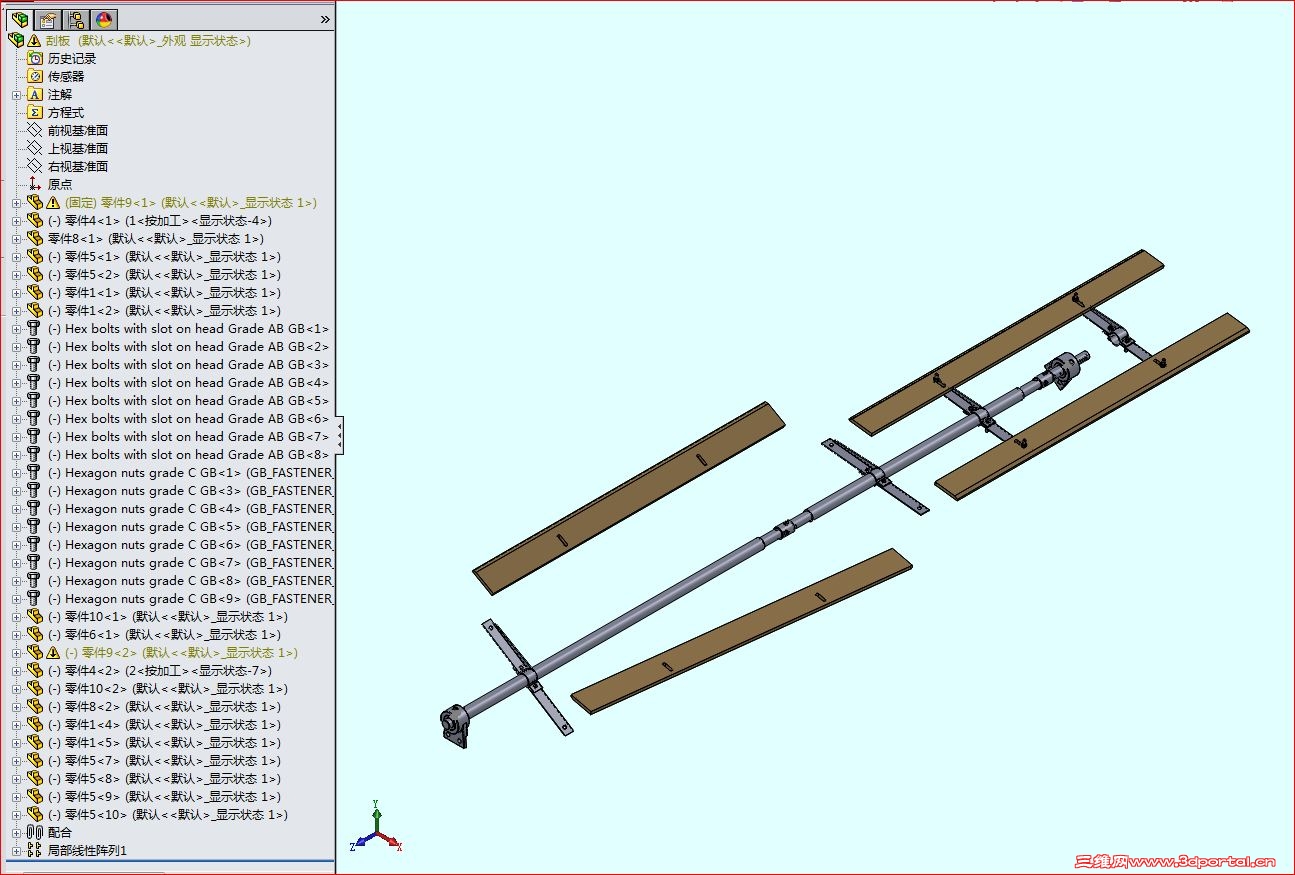Expand the 零件10<2> component node
Viewport: 1295px width, 875px height.
point(16,689)
